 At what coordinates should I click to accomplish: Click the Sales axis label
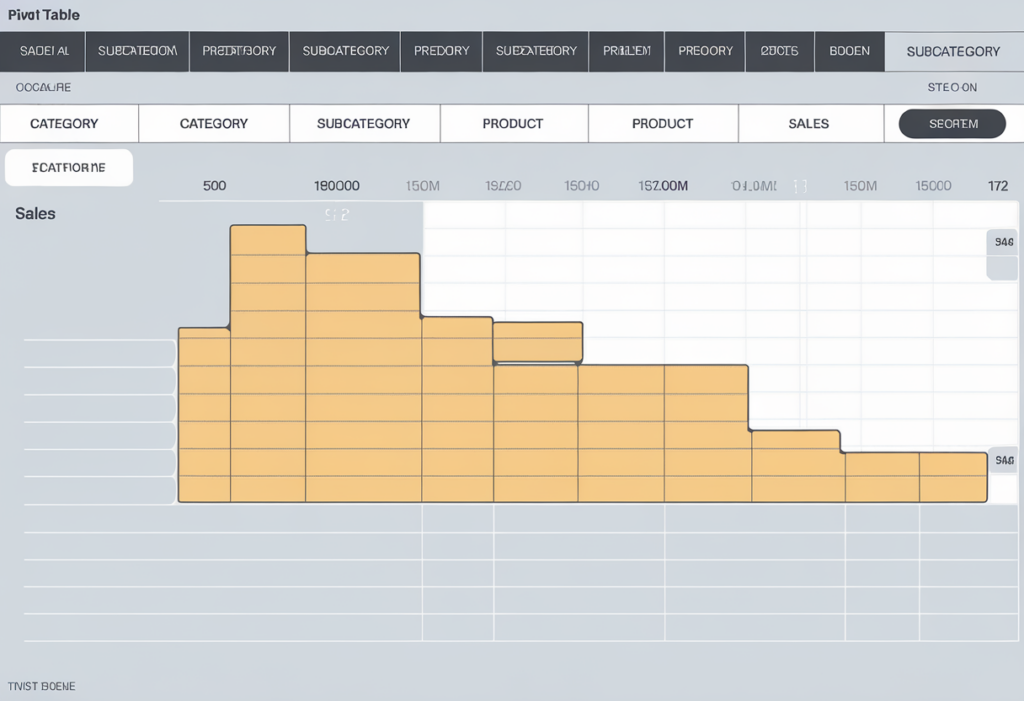pos(34,213)
